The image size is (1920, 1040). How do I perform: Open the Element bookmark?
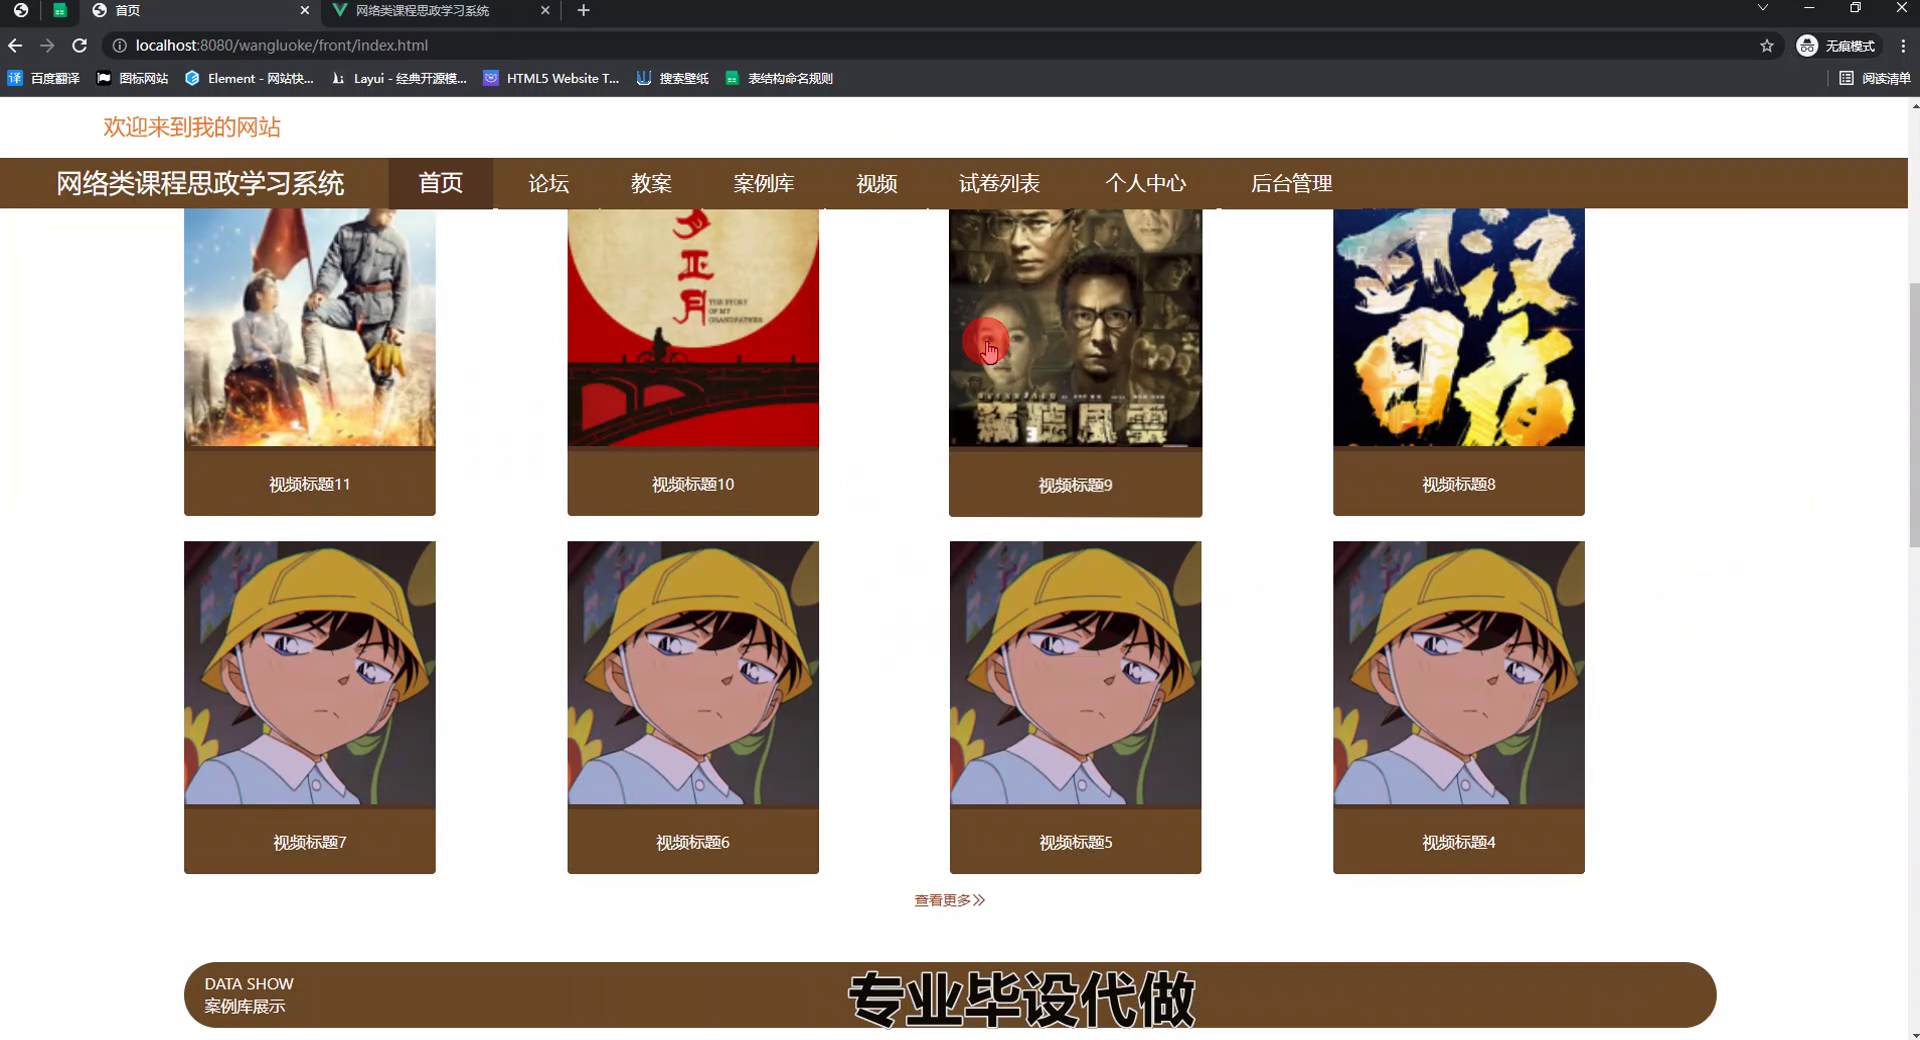pos(249,78)
